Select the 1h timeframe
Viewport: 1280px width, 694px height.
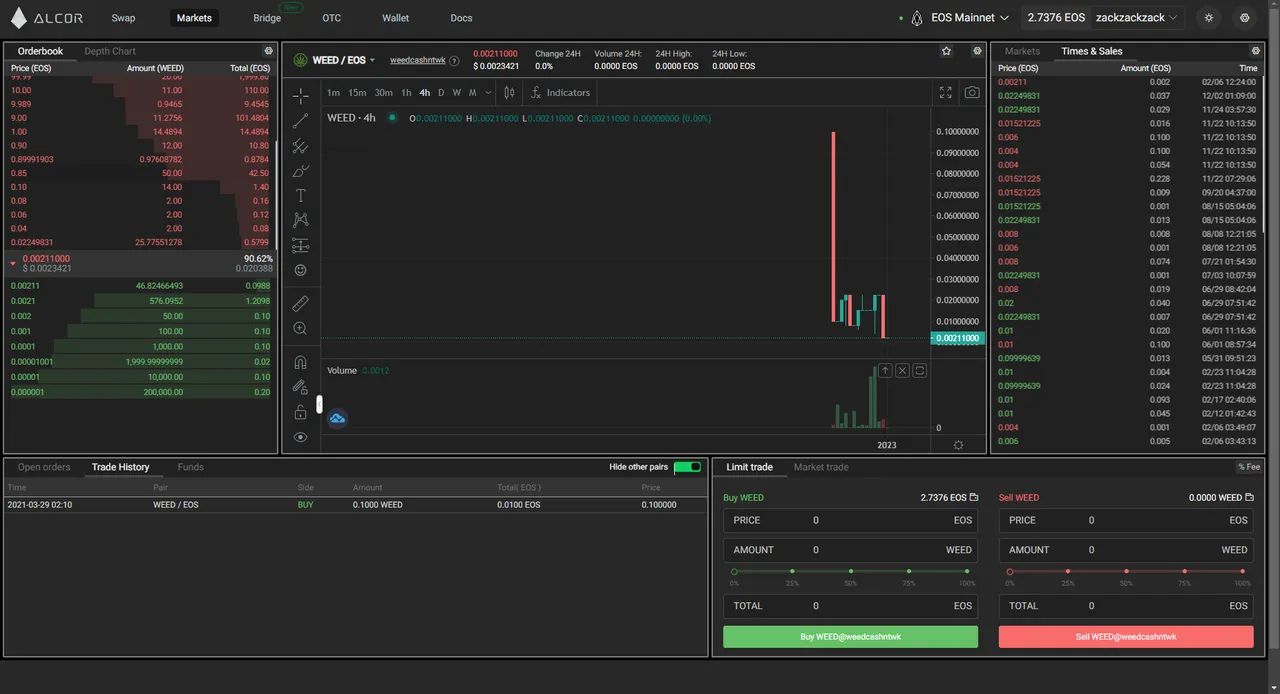tap(406, 92)
